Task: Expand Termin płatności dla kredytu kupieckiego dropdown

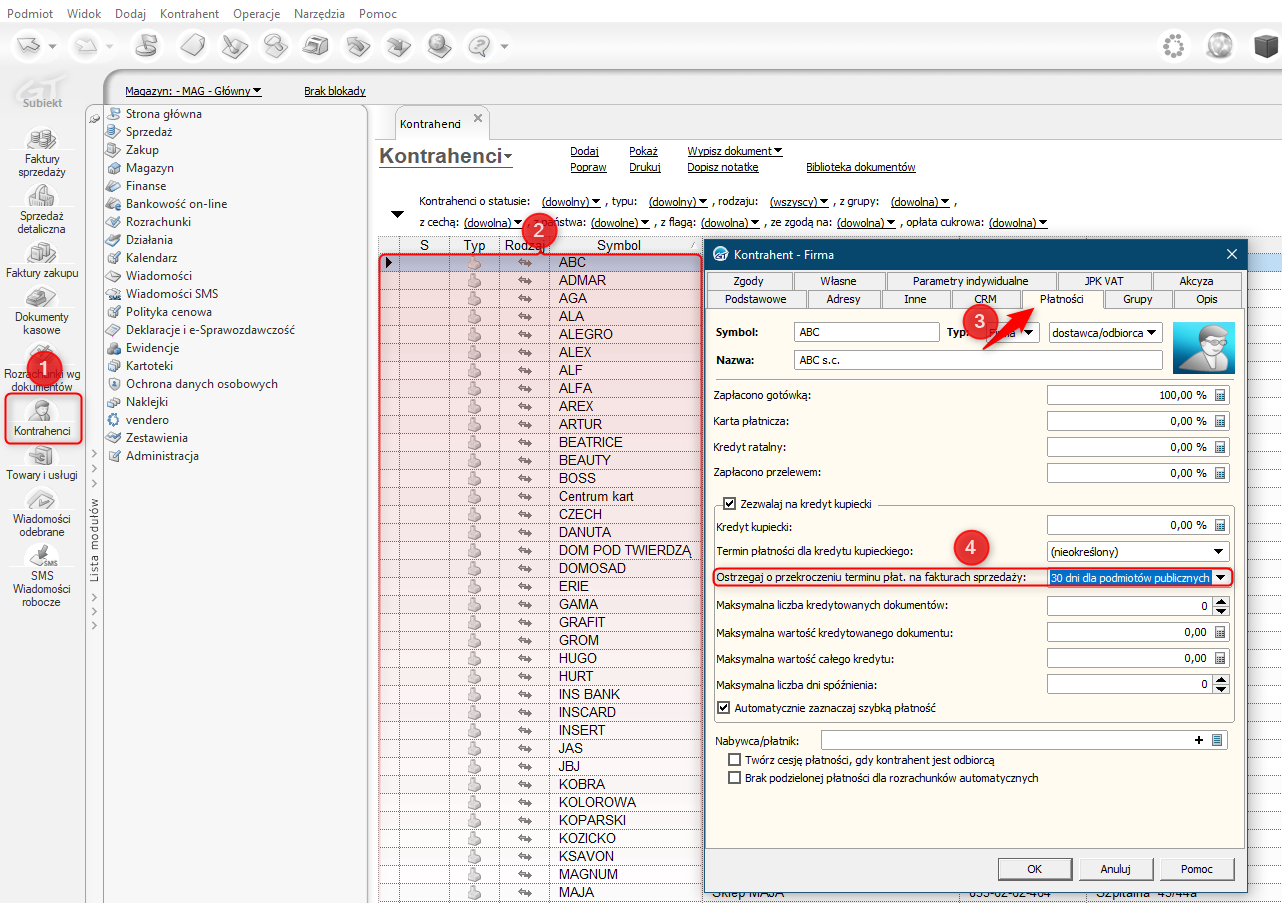Action: (x=1219, y=551)
